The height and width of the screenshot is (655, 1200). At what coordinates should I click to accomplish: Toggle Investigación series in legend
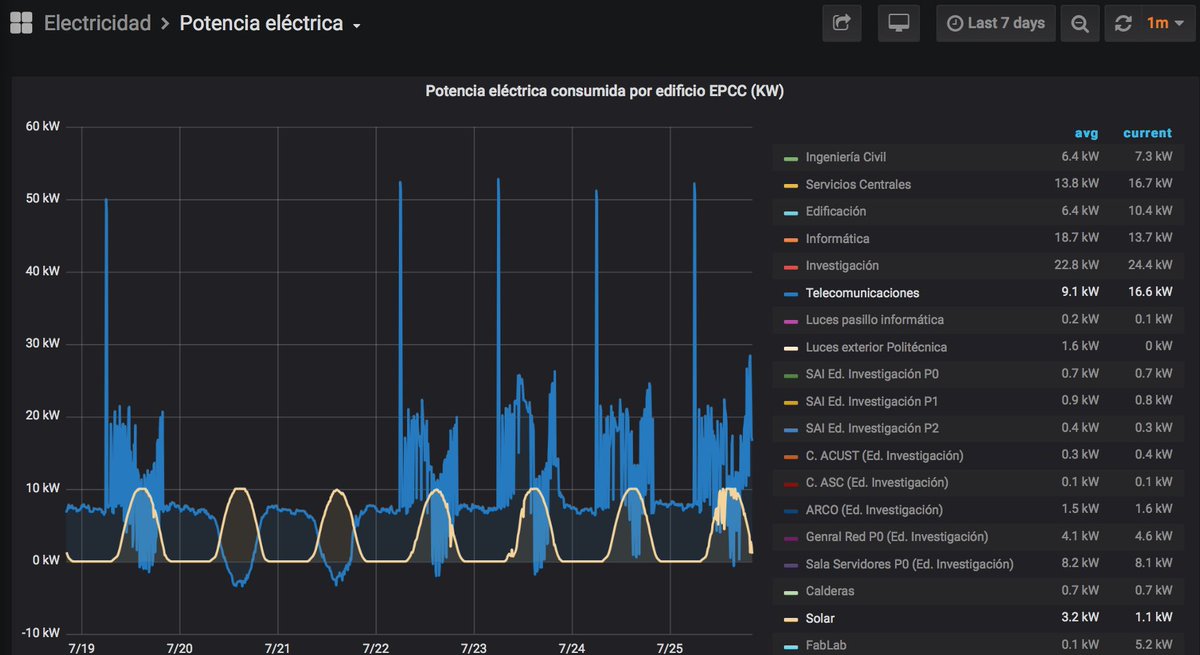point(842,265)
